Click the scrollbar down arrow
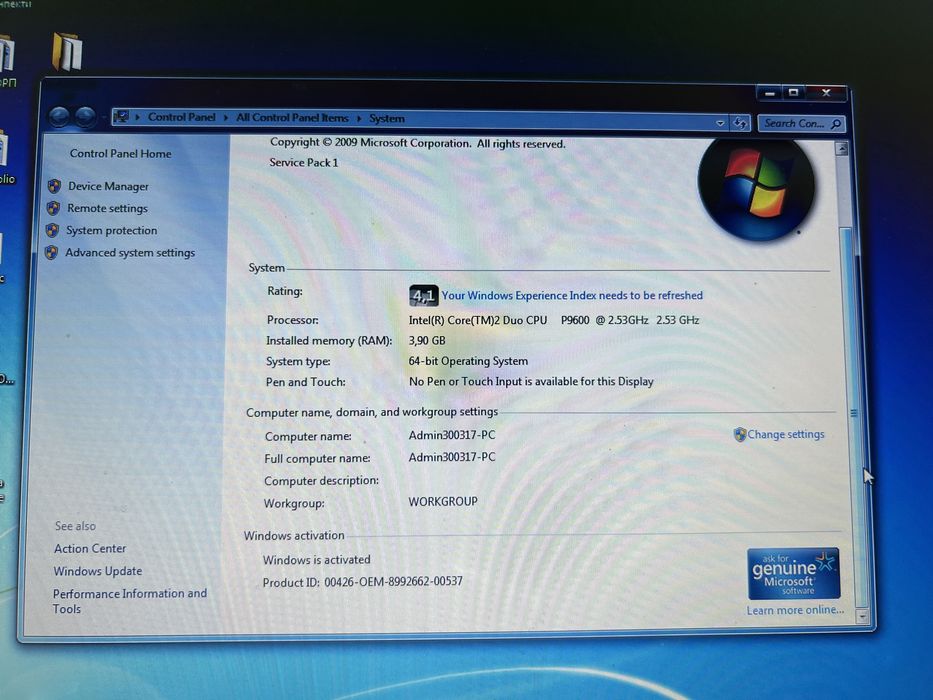 pyautogui.click(x=862, y=617)
